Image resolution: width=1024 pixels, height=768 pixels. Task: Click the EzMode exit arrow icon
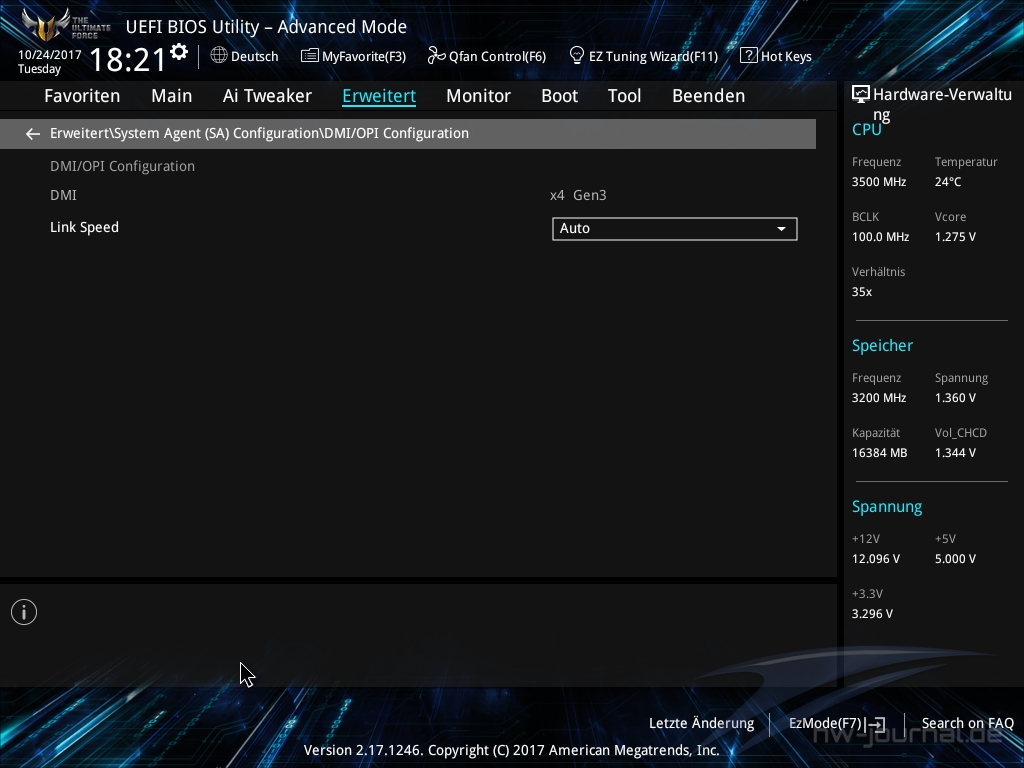pyautogui.click(x=876, y=724)
